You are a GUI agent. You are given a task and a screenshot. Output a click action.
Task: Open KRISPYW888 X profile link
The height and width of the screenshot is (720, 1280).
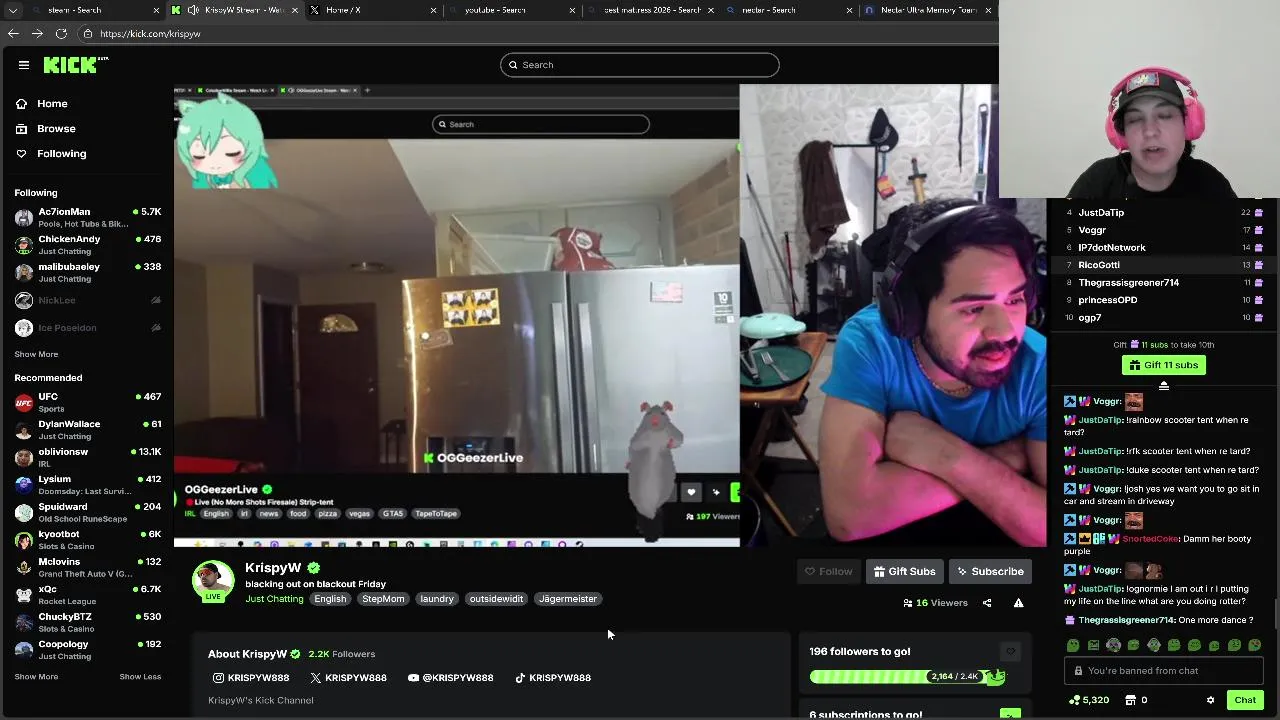coord(348,678)
